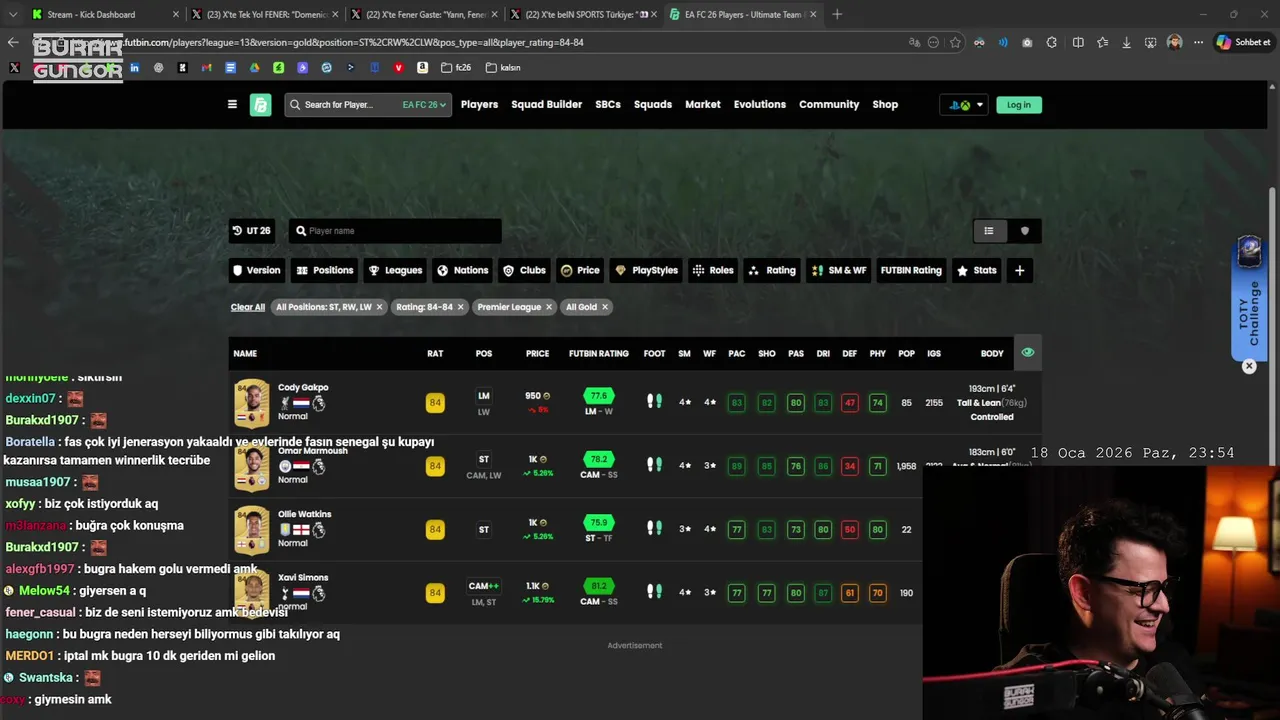Open the Clubs filter
Screen dimensions: 1280x720
(x=525, y=270)
